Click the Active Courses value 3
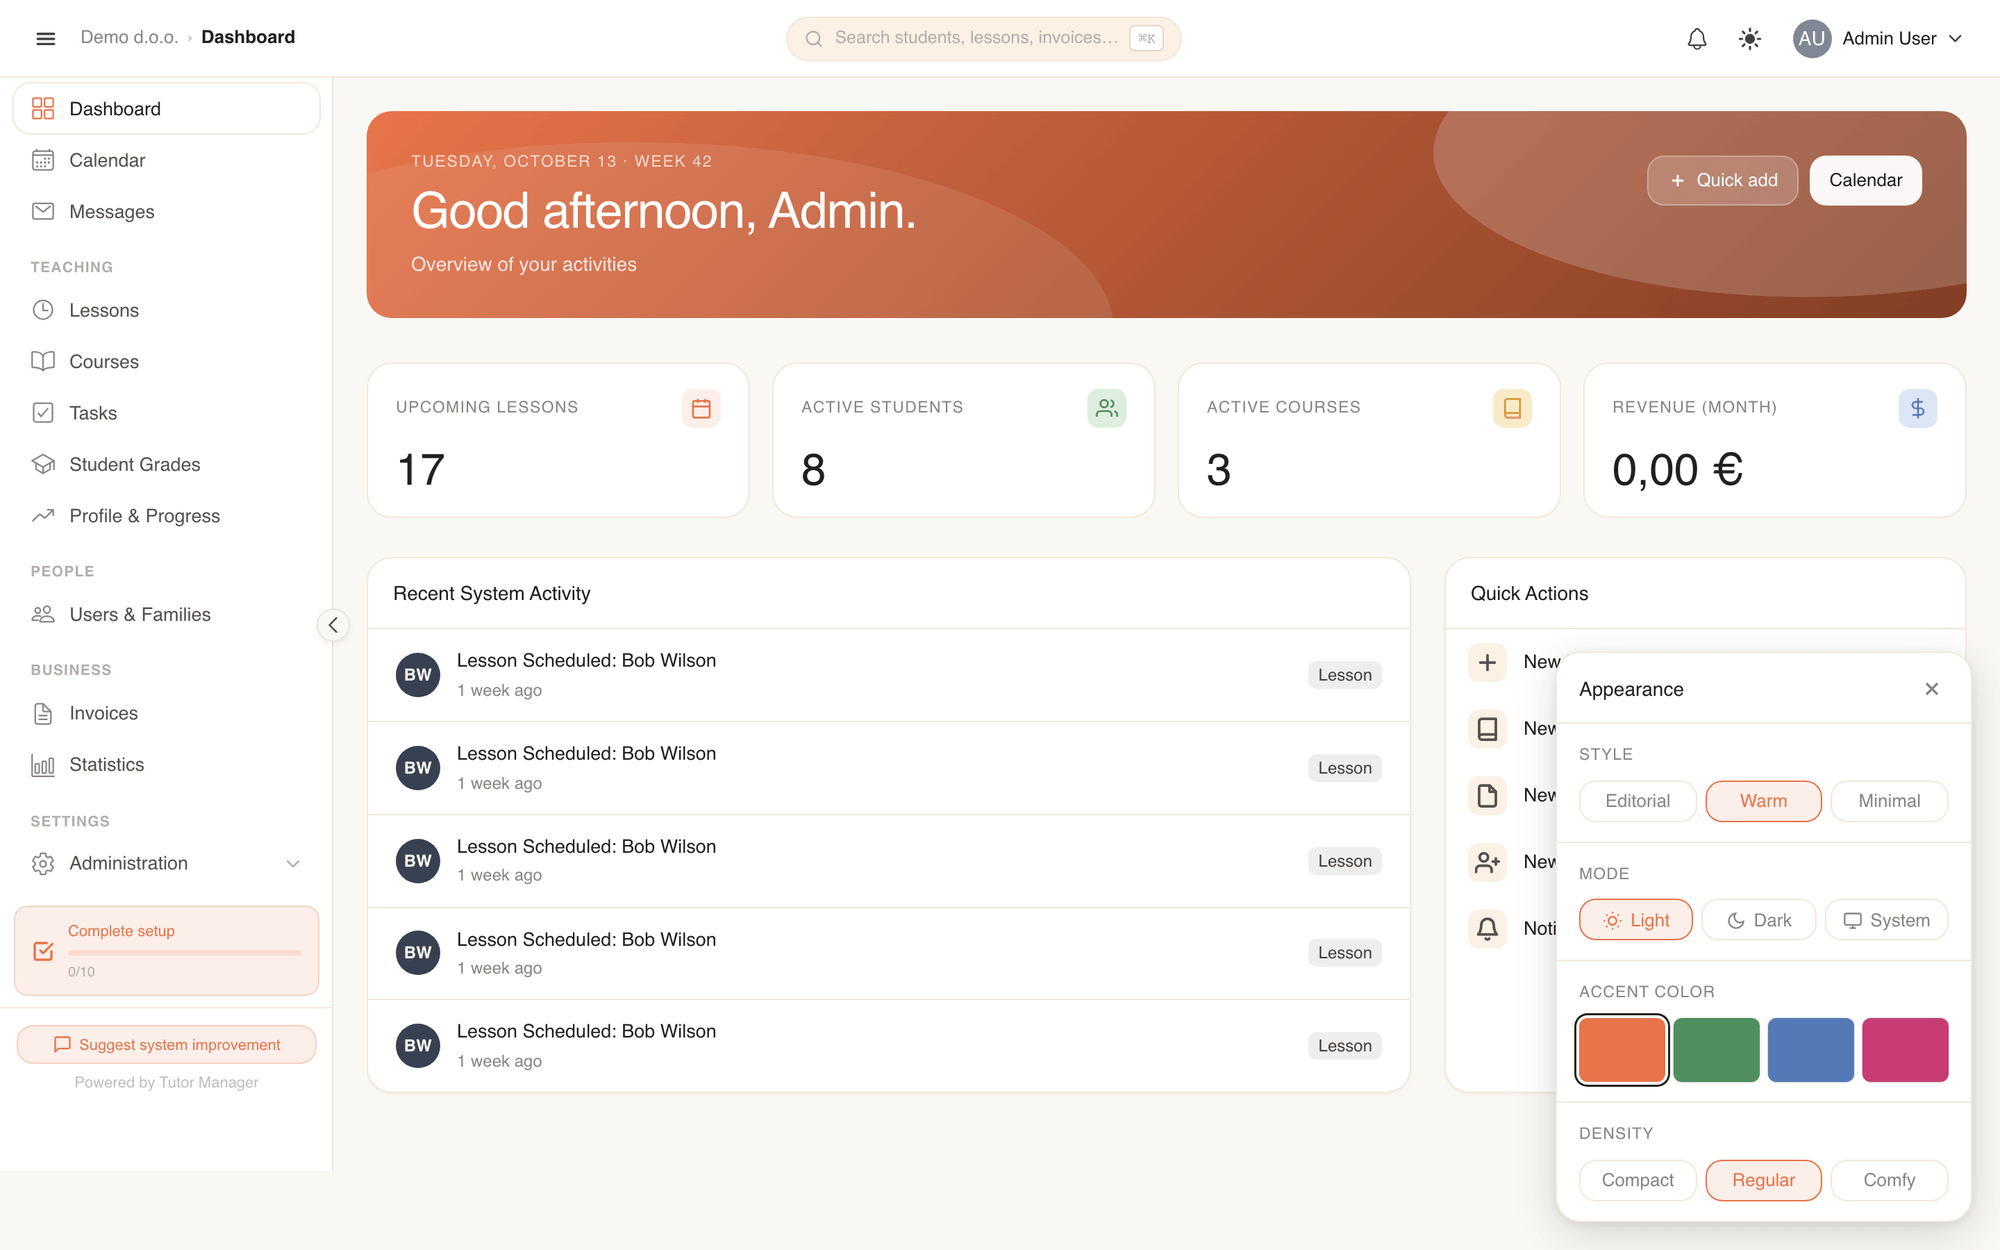 1218,470
